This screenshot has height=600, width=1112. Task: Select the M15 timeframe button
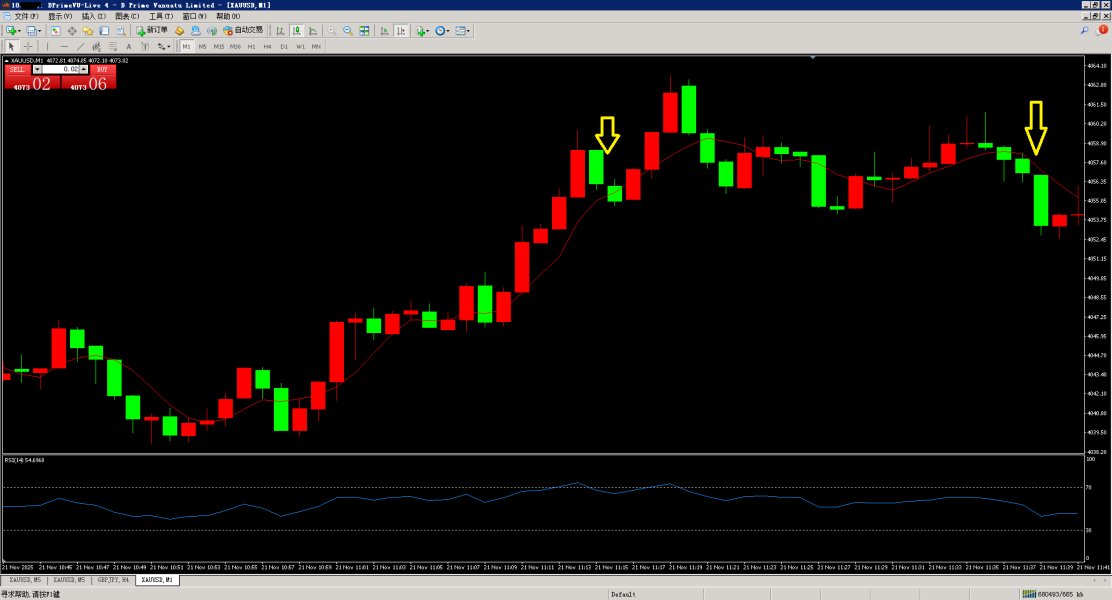[219, 46]
